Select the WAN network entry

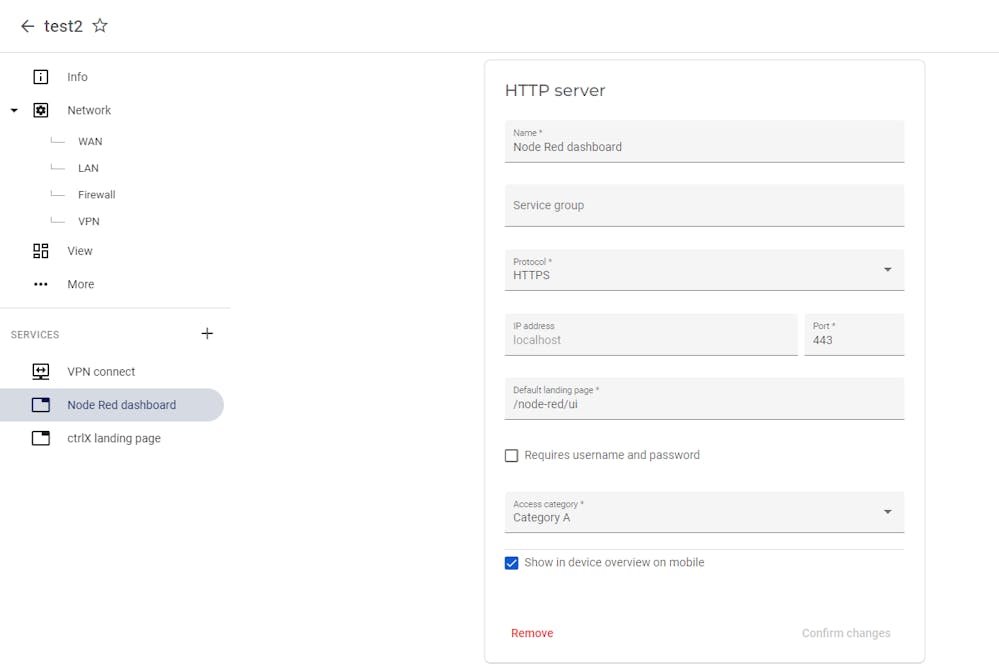[90, 142]
